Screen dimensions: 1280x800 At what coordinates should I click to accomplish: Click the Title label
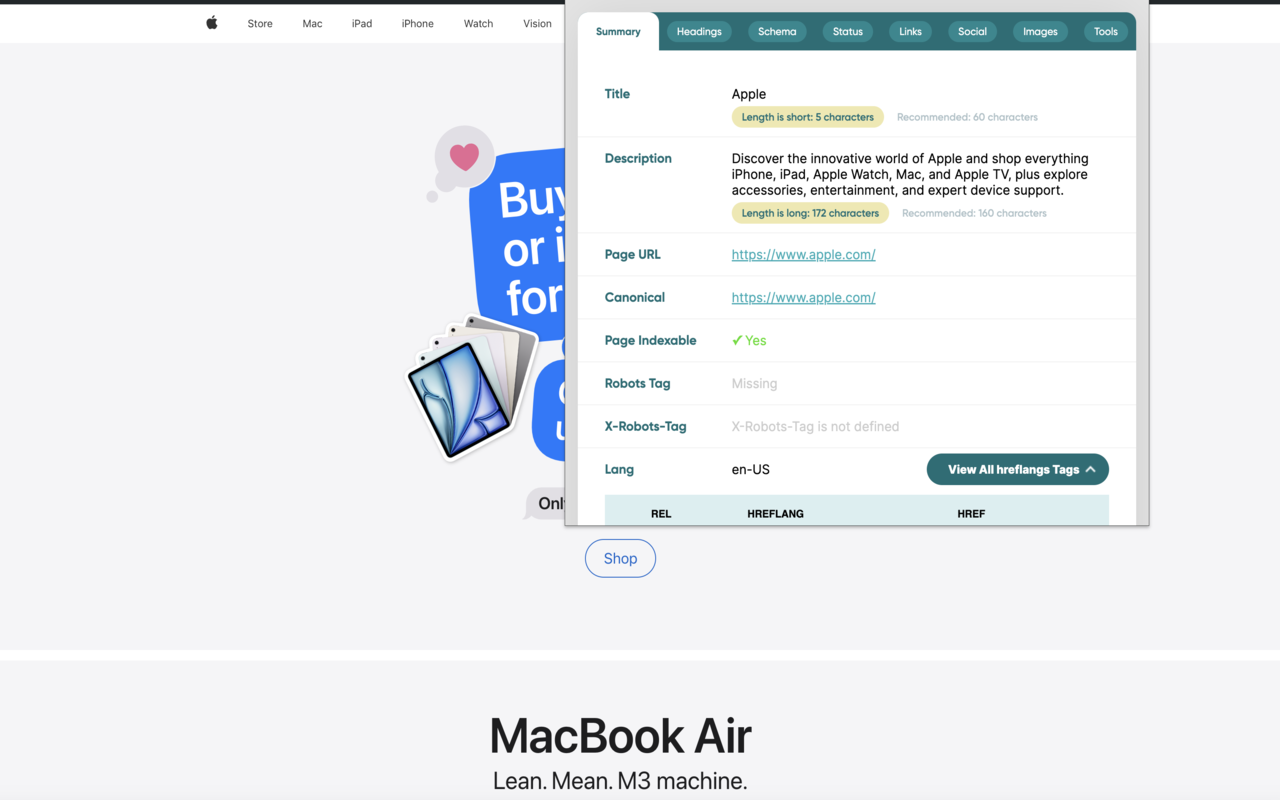(x=617, y=94)
